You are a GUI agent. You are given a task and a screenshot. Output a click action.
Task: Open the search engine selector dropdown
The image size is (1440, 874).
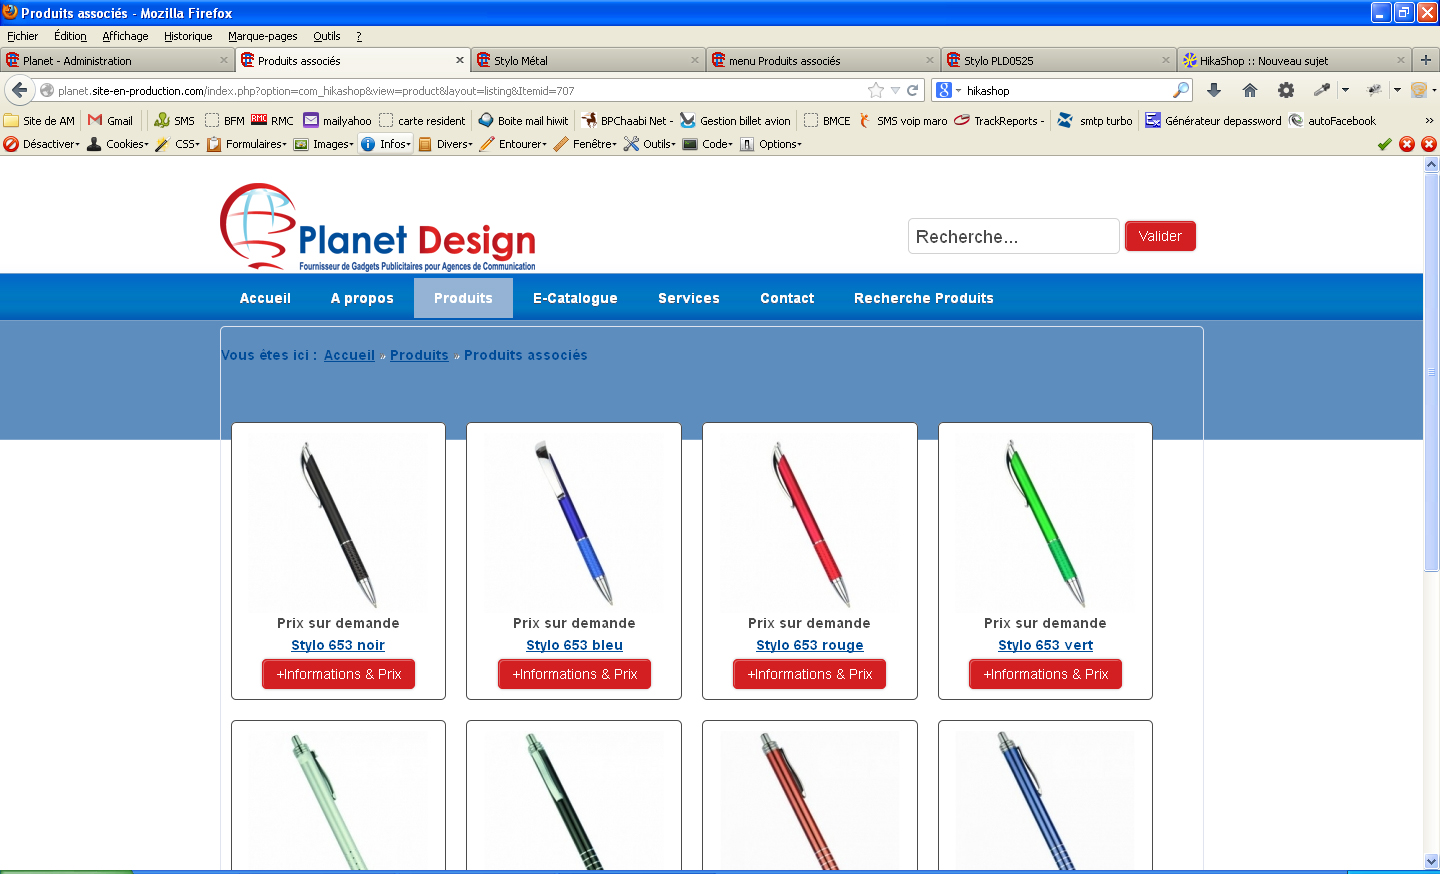point(948,90)
